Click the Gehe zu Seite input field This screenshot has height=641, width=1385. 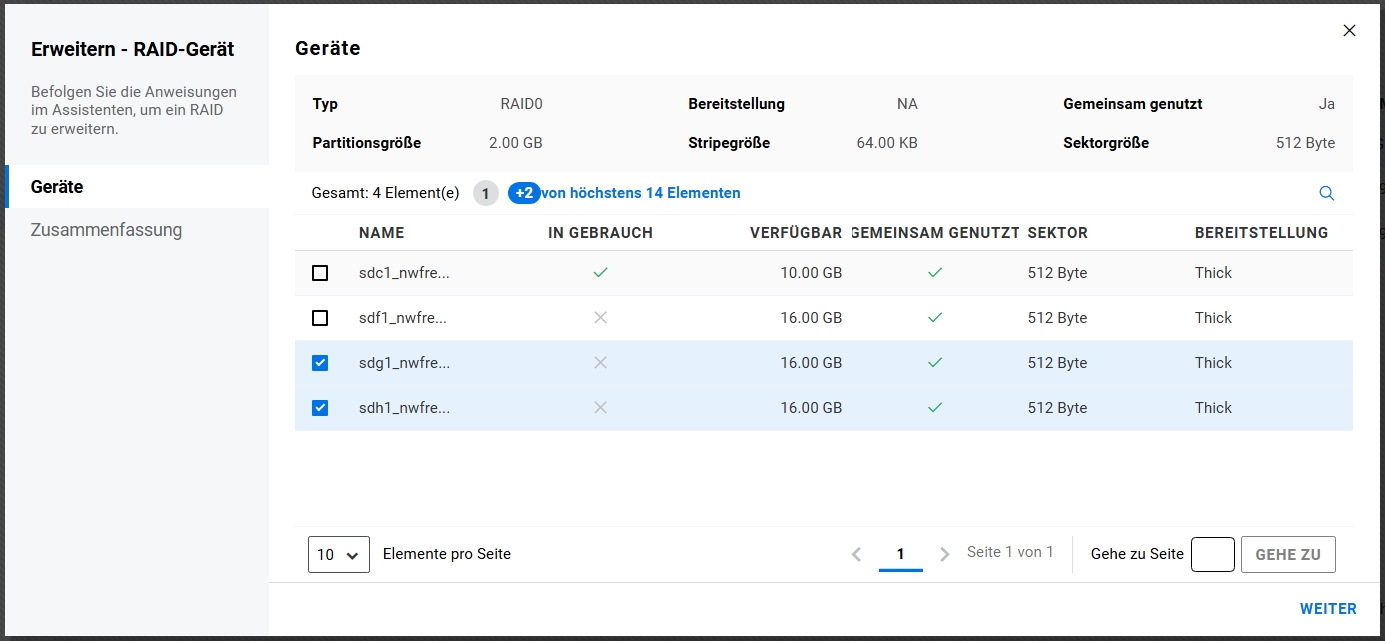click(x=1212, y=554)
